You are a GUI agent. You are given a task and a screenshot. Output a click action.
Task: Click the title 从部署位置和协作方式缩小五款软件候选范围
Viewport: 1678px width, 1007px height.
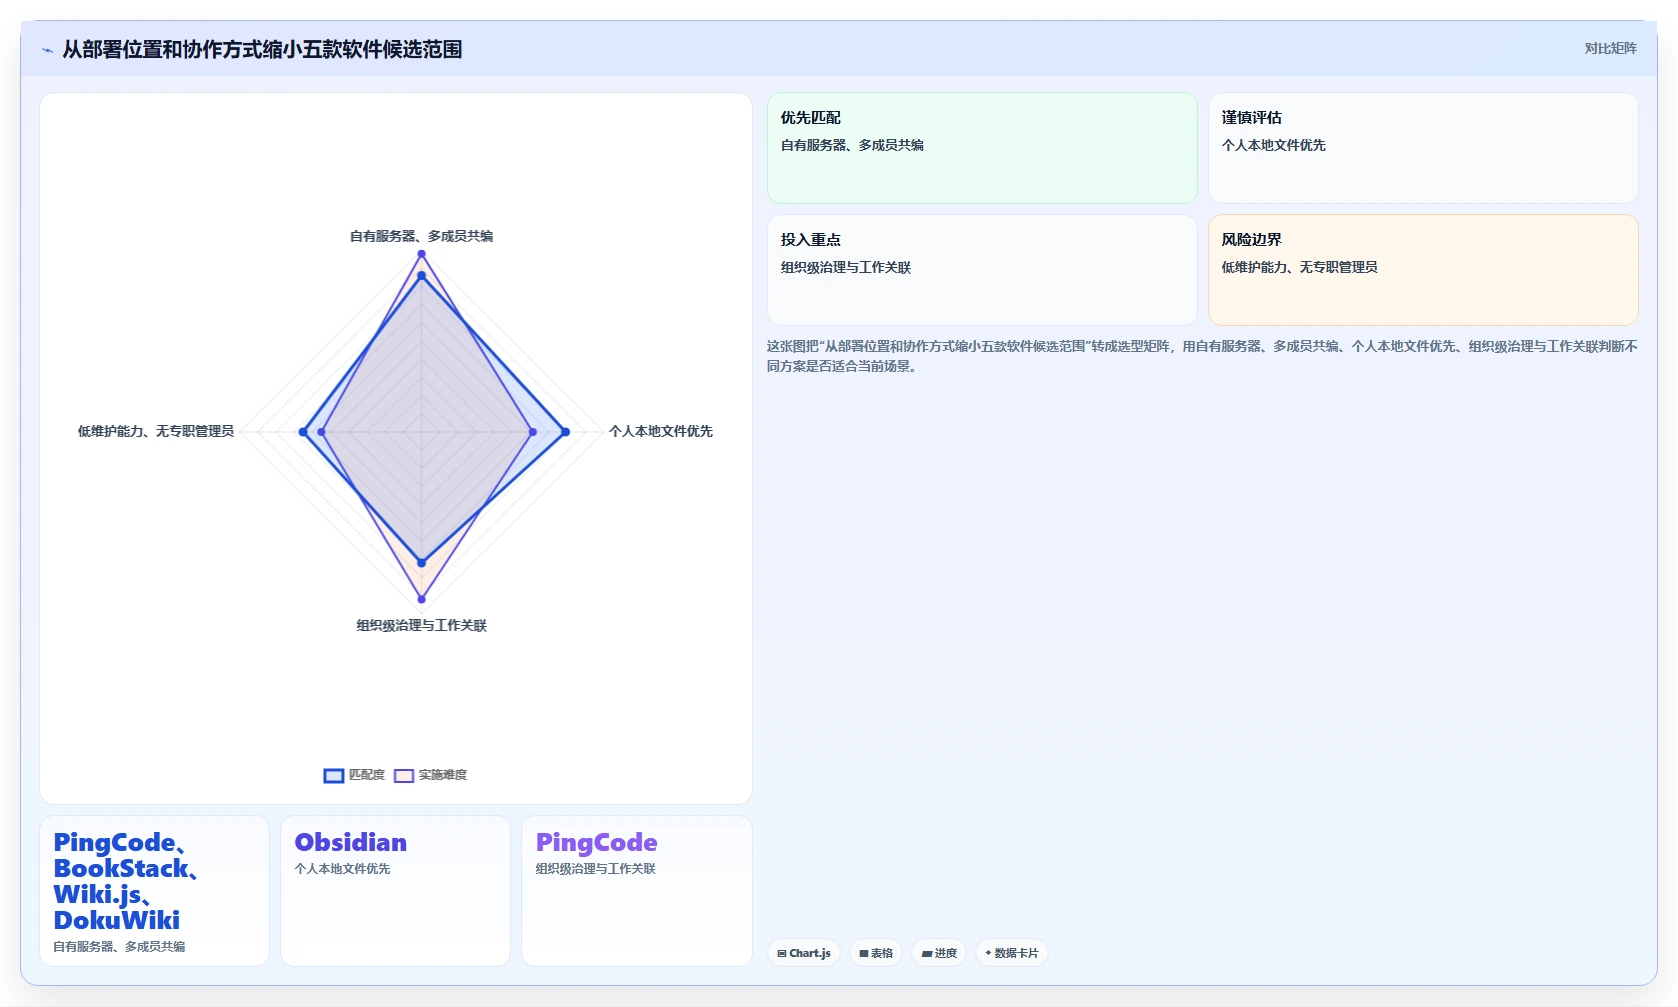pos(262,49)
